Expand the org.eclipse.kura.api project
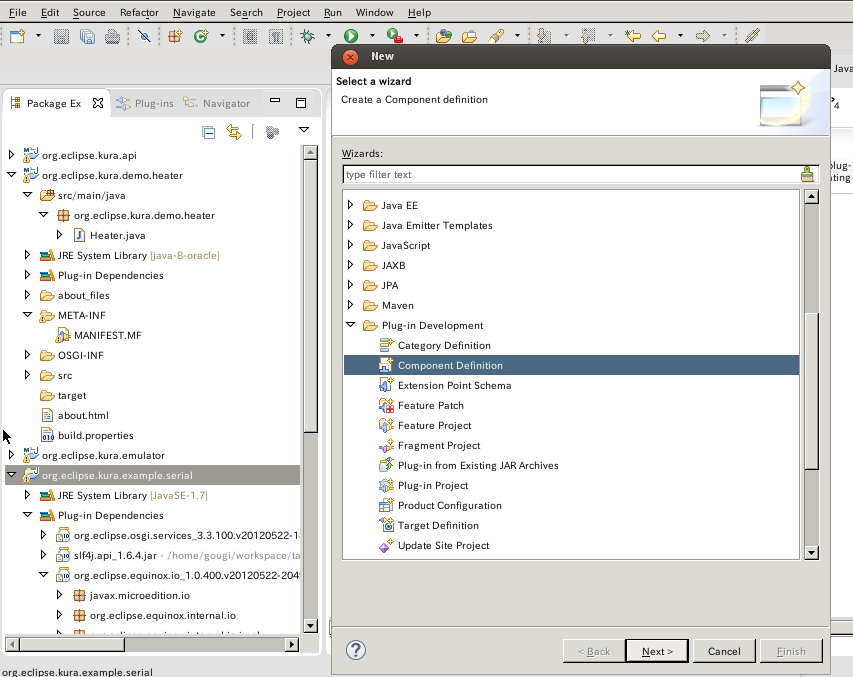853x677 pixels. pyautogui.click(x=11, y=155)
